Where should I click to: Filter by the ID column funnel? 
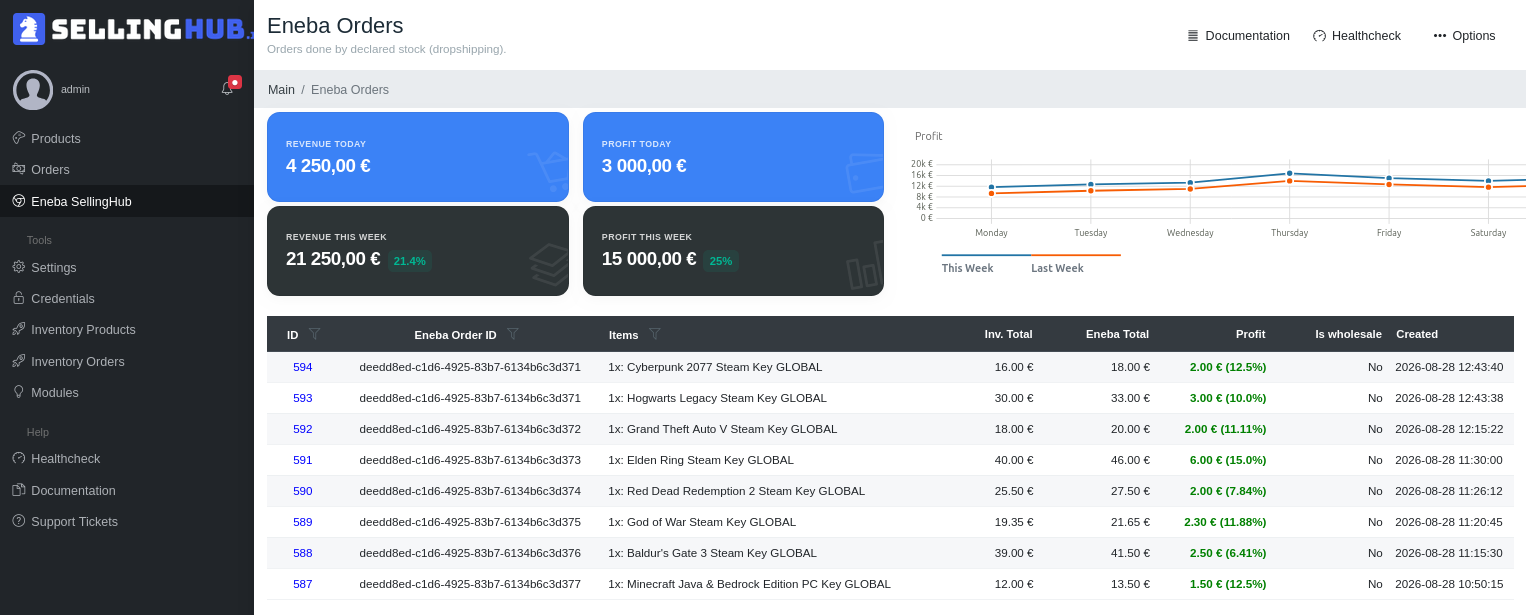pos(314,334)
